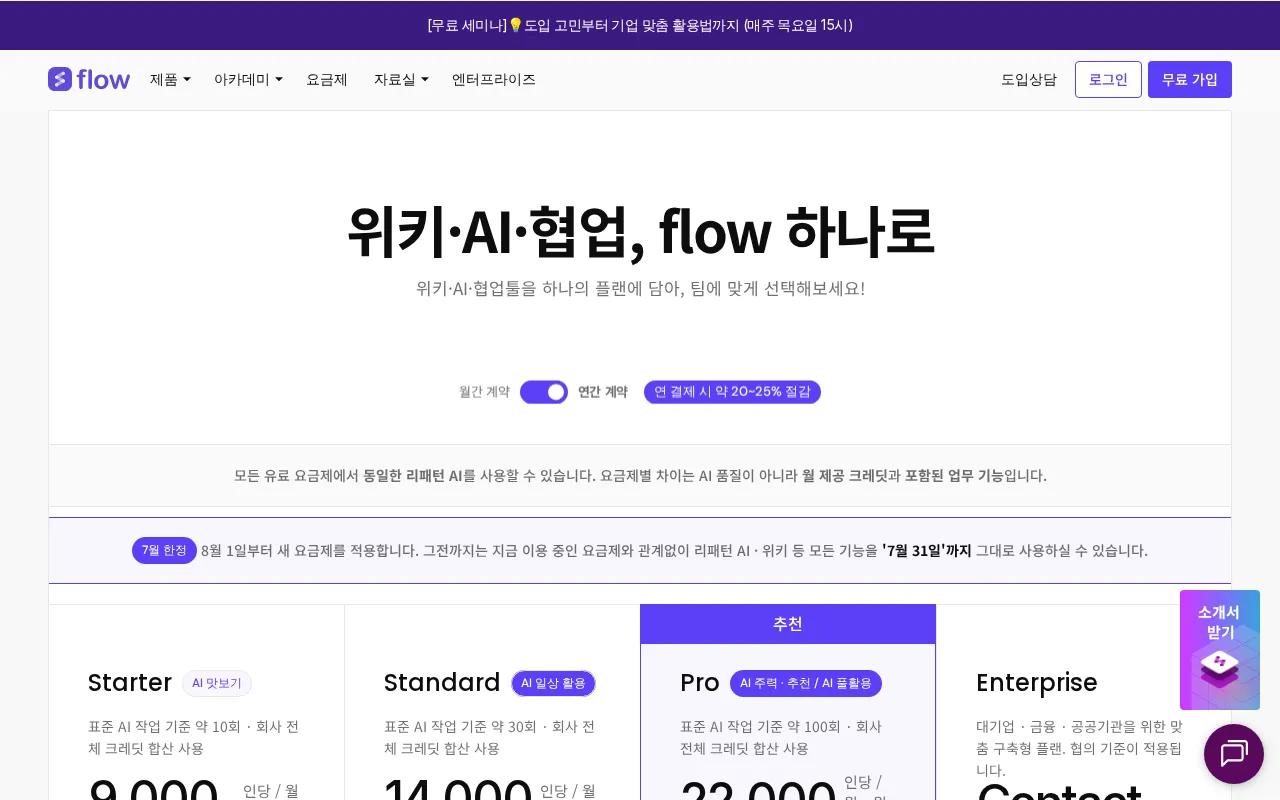The image size is (1280, 800).
Task: Click the flow logo
Action: click(89, 79)
